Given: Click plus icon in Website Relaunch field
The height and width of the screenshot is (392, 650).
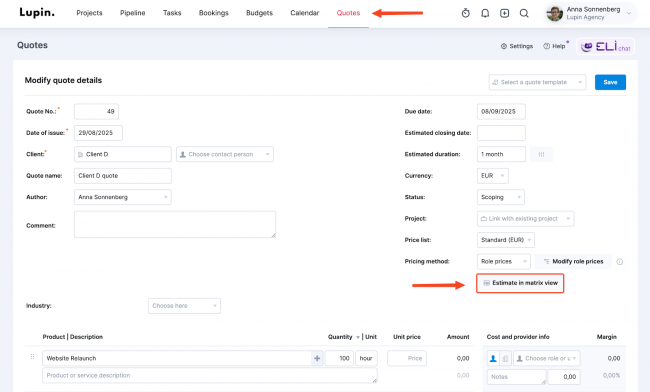Looking at the screenshot, I should click(x=317, y=358).
